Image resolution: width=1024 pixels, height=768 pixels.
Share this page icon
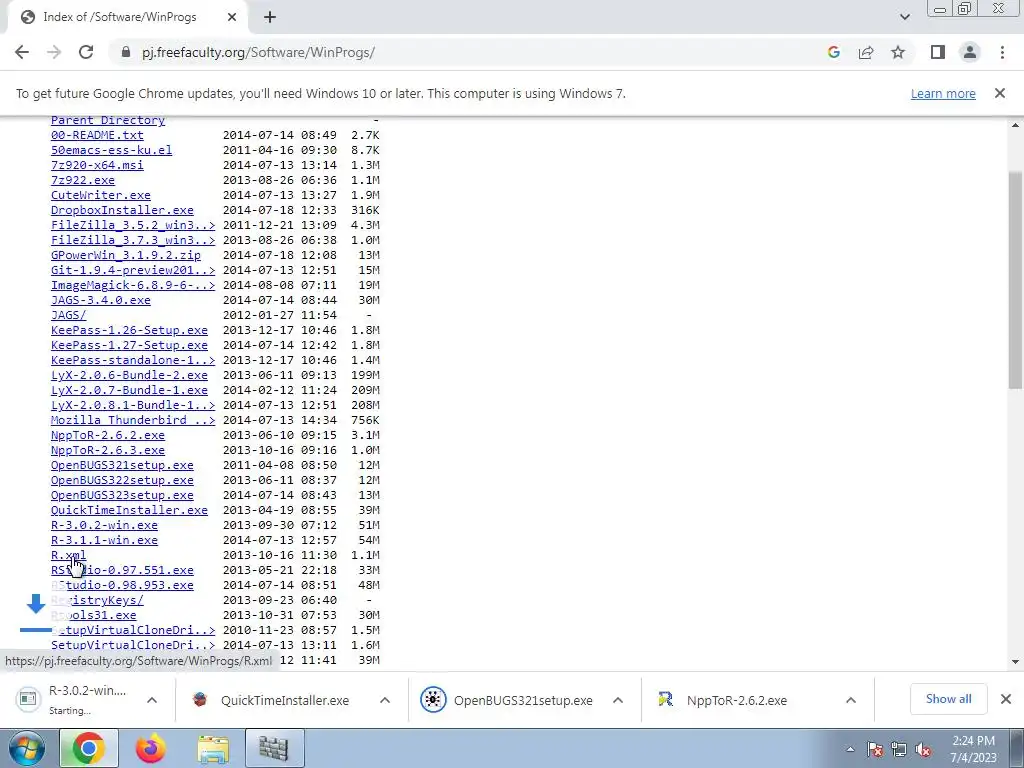[866, 52]
